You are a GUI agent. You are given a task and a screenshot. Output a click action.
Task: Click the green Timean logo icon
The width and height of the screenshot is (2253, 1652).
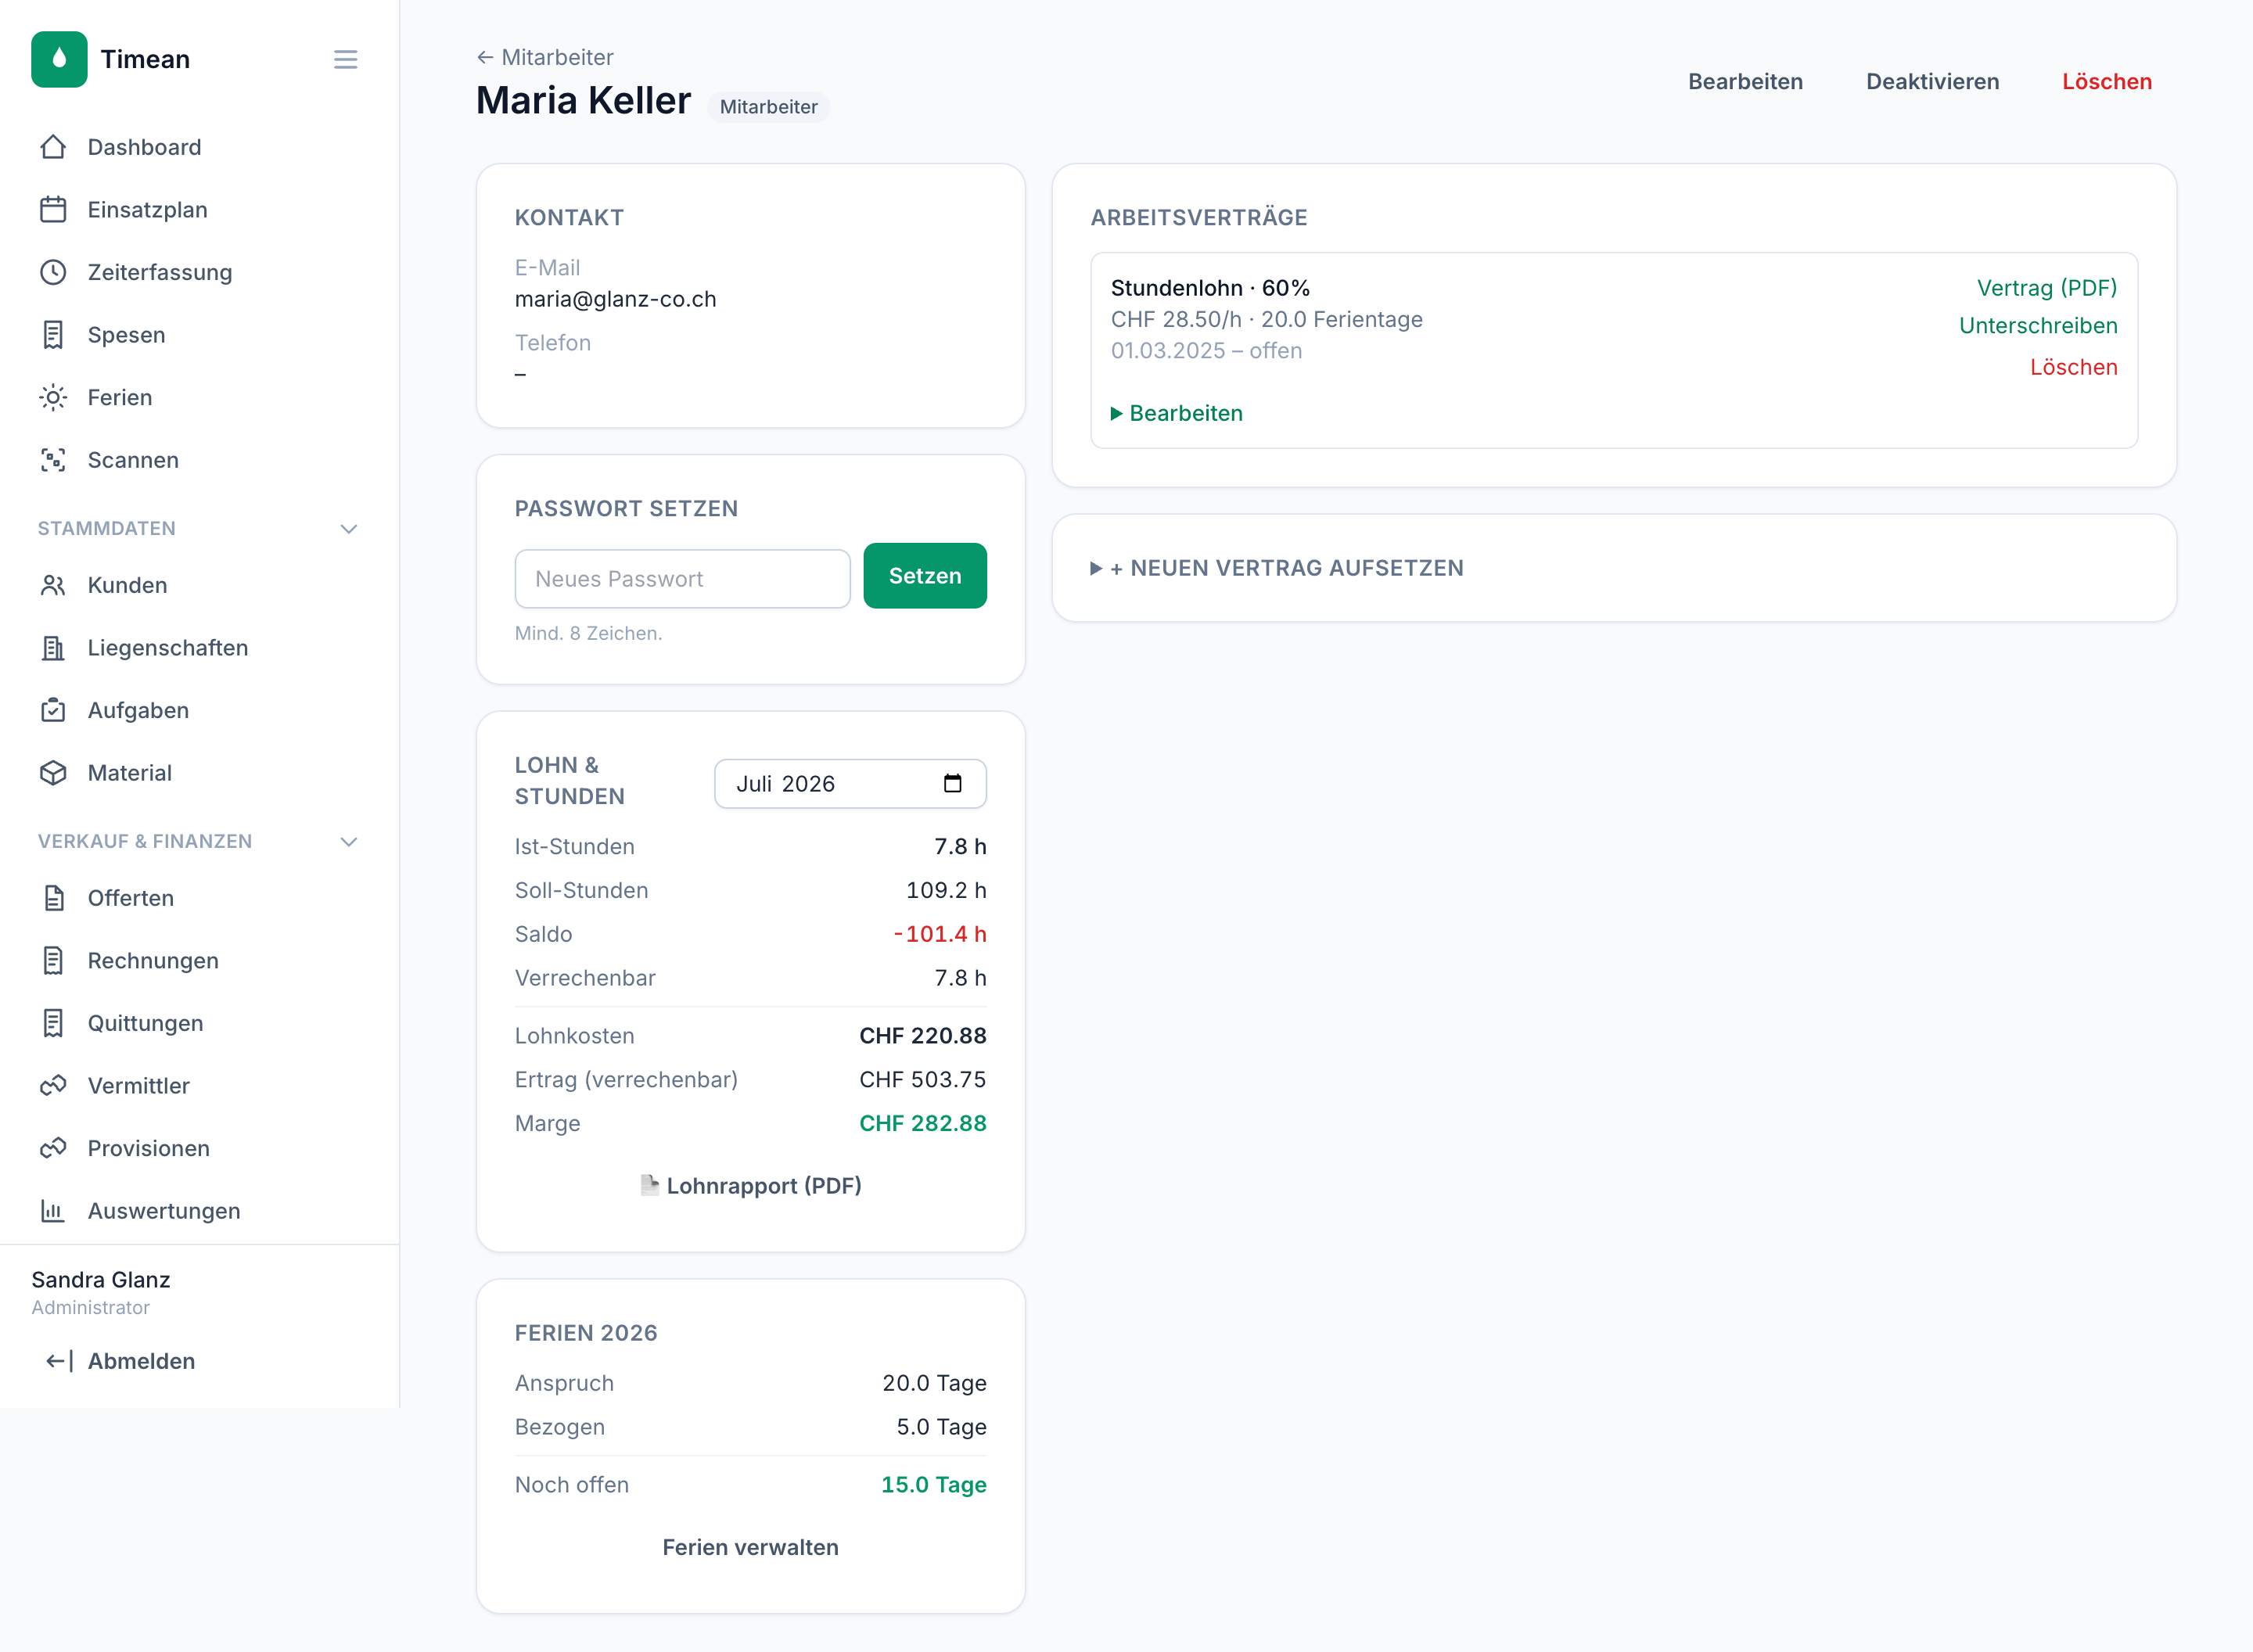point(59,59)
